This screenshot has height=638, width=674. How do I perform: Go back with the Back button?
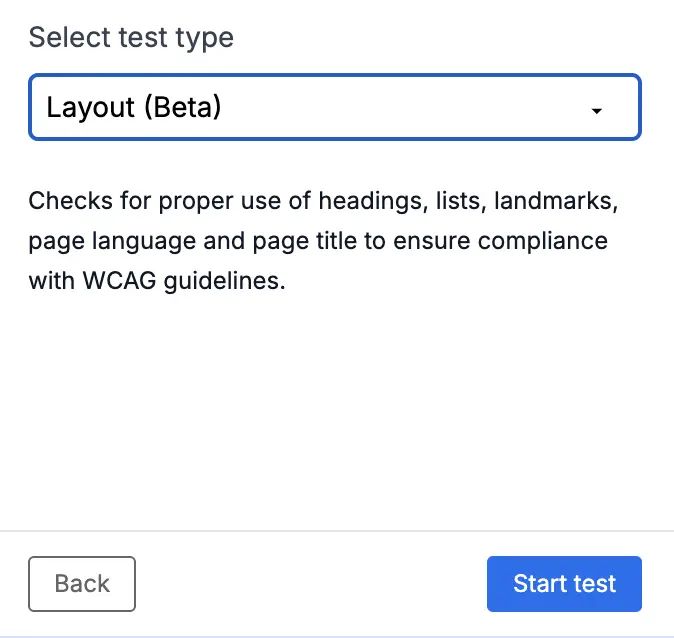click(x=82, y=584)
